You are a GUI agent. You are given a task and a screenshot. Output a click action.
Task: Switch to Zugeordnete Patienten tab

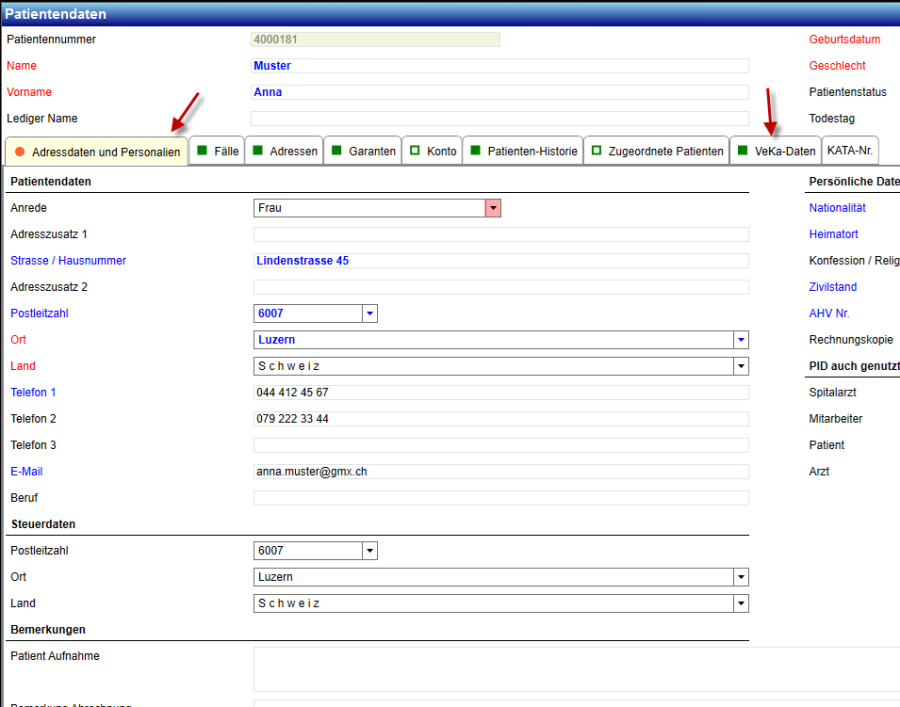pos(657,151)
